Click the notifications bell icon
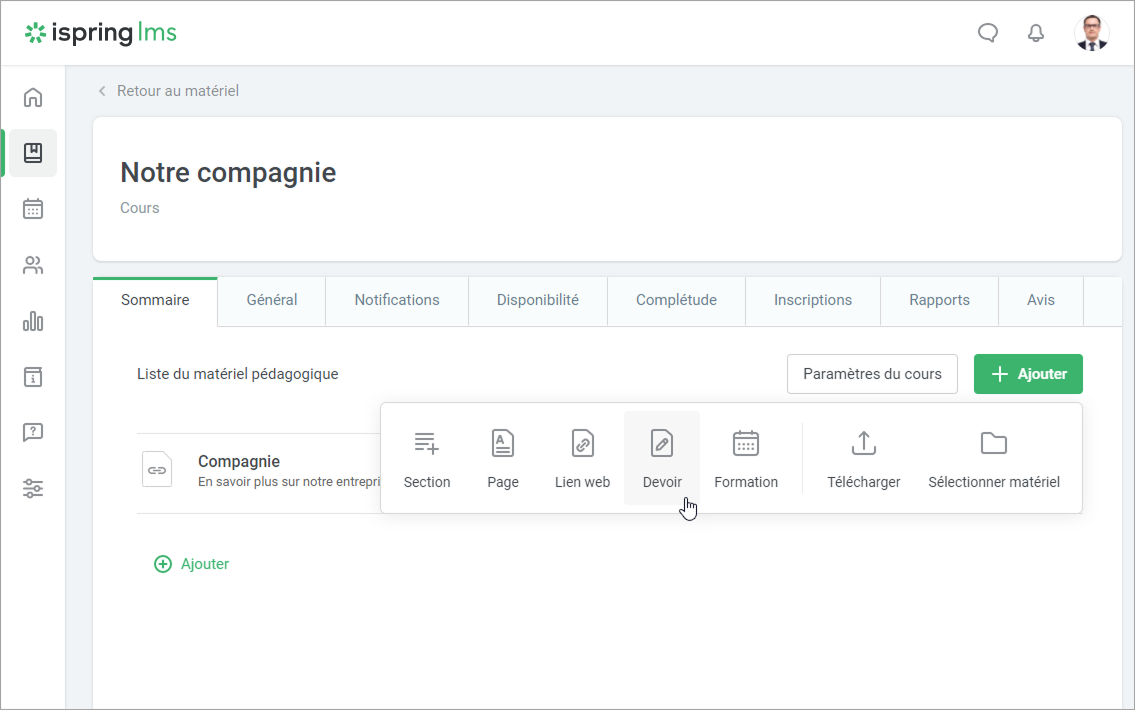Screen dimensions: 1135x710 pyautogui.click(x=1036, y=33)
